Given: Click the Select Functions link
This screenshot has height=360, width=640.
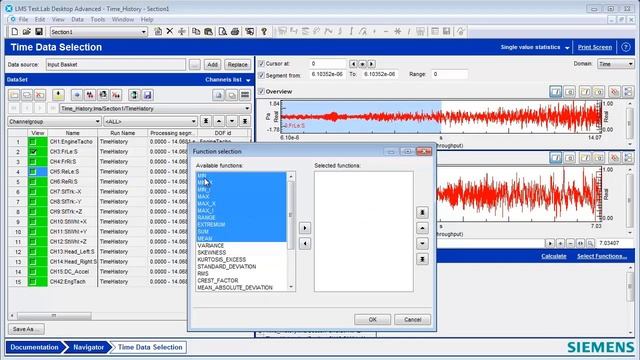Looking at the screenshot, I should click(x=602, y=256).
